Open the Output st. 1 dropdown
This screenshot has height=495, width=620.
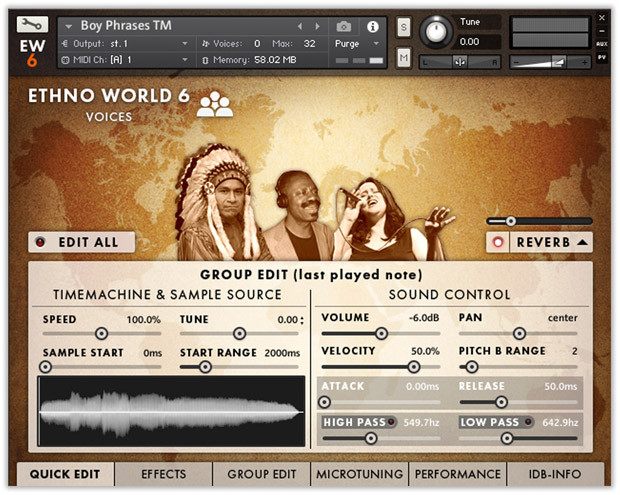(x=125, y=43)
